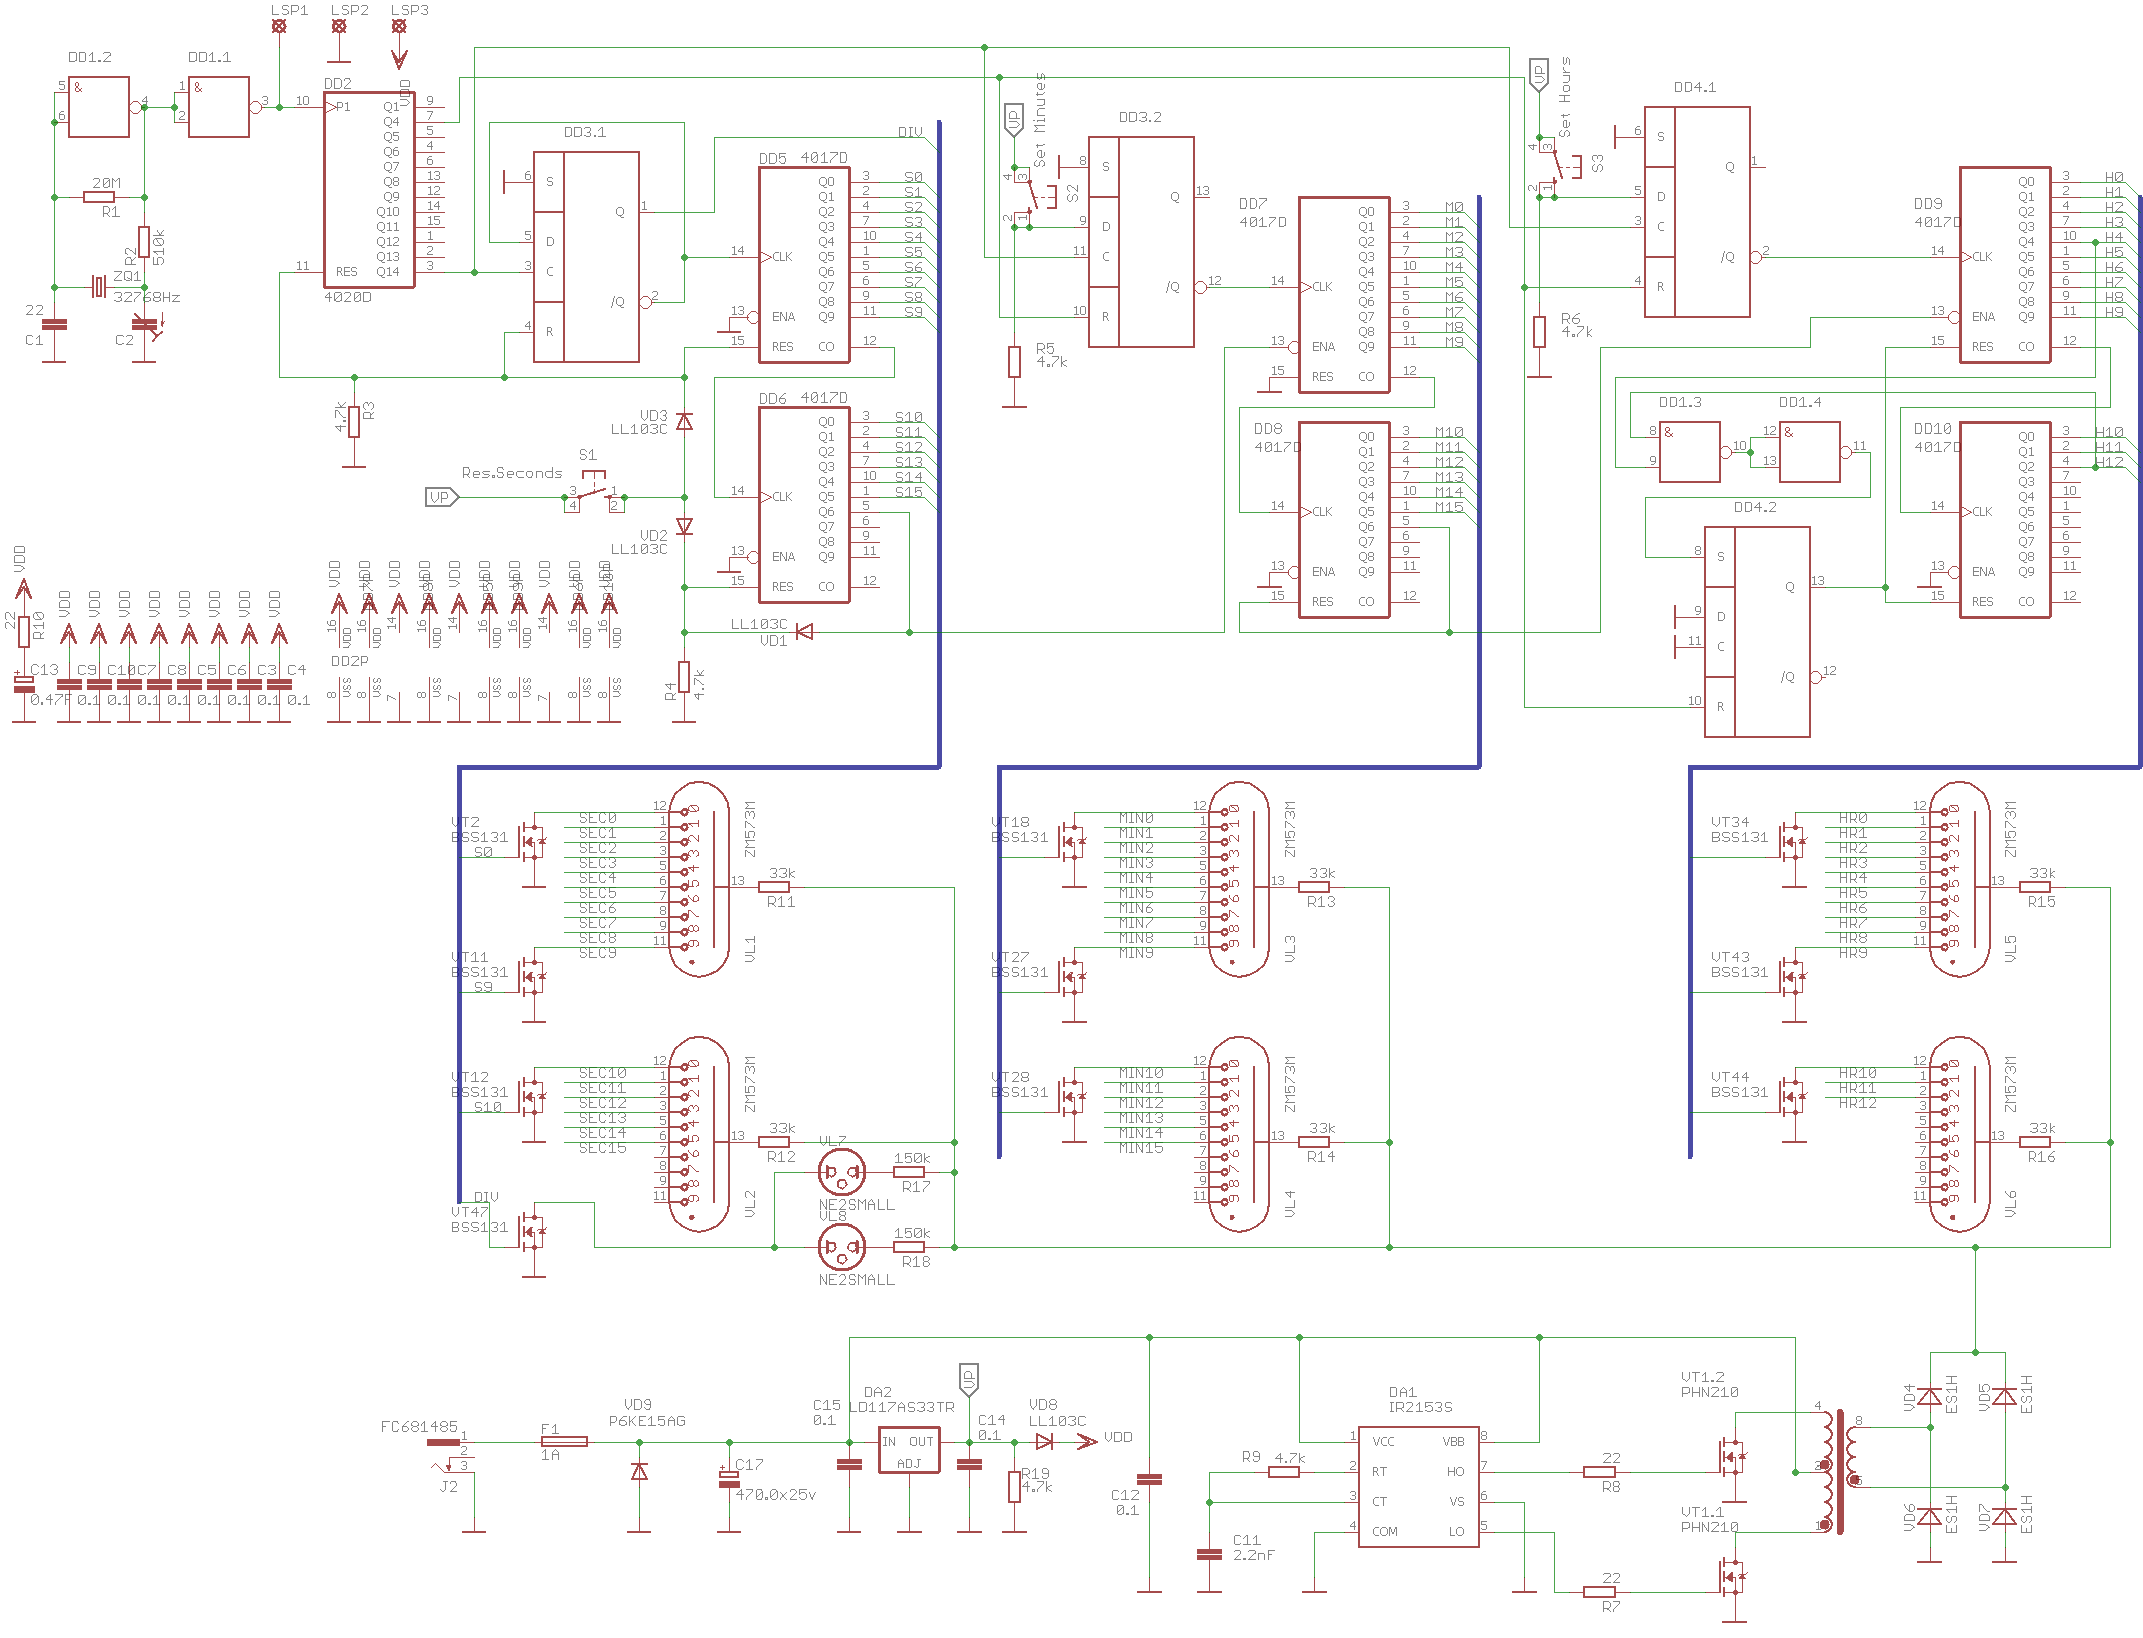Image resolution: width=2143 pixels, height=1638 pixels.
Task: Select the DD1.3 NAND gate
Action: [1690, 452]
